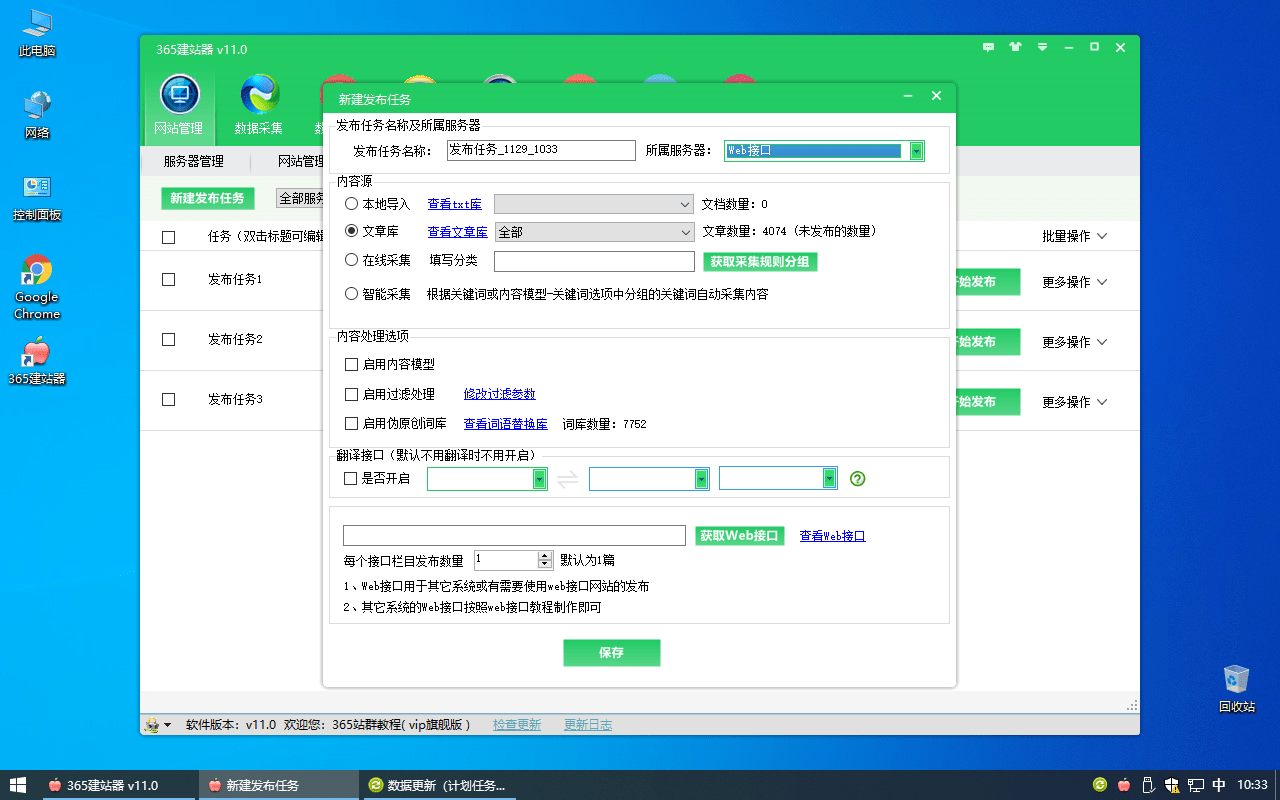Click apple 365 tray icon
Screen dimensions: 1280x800
(x=1124, y=785)
